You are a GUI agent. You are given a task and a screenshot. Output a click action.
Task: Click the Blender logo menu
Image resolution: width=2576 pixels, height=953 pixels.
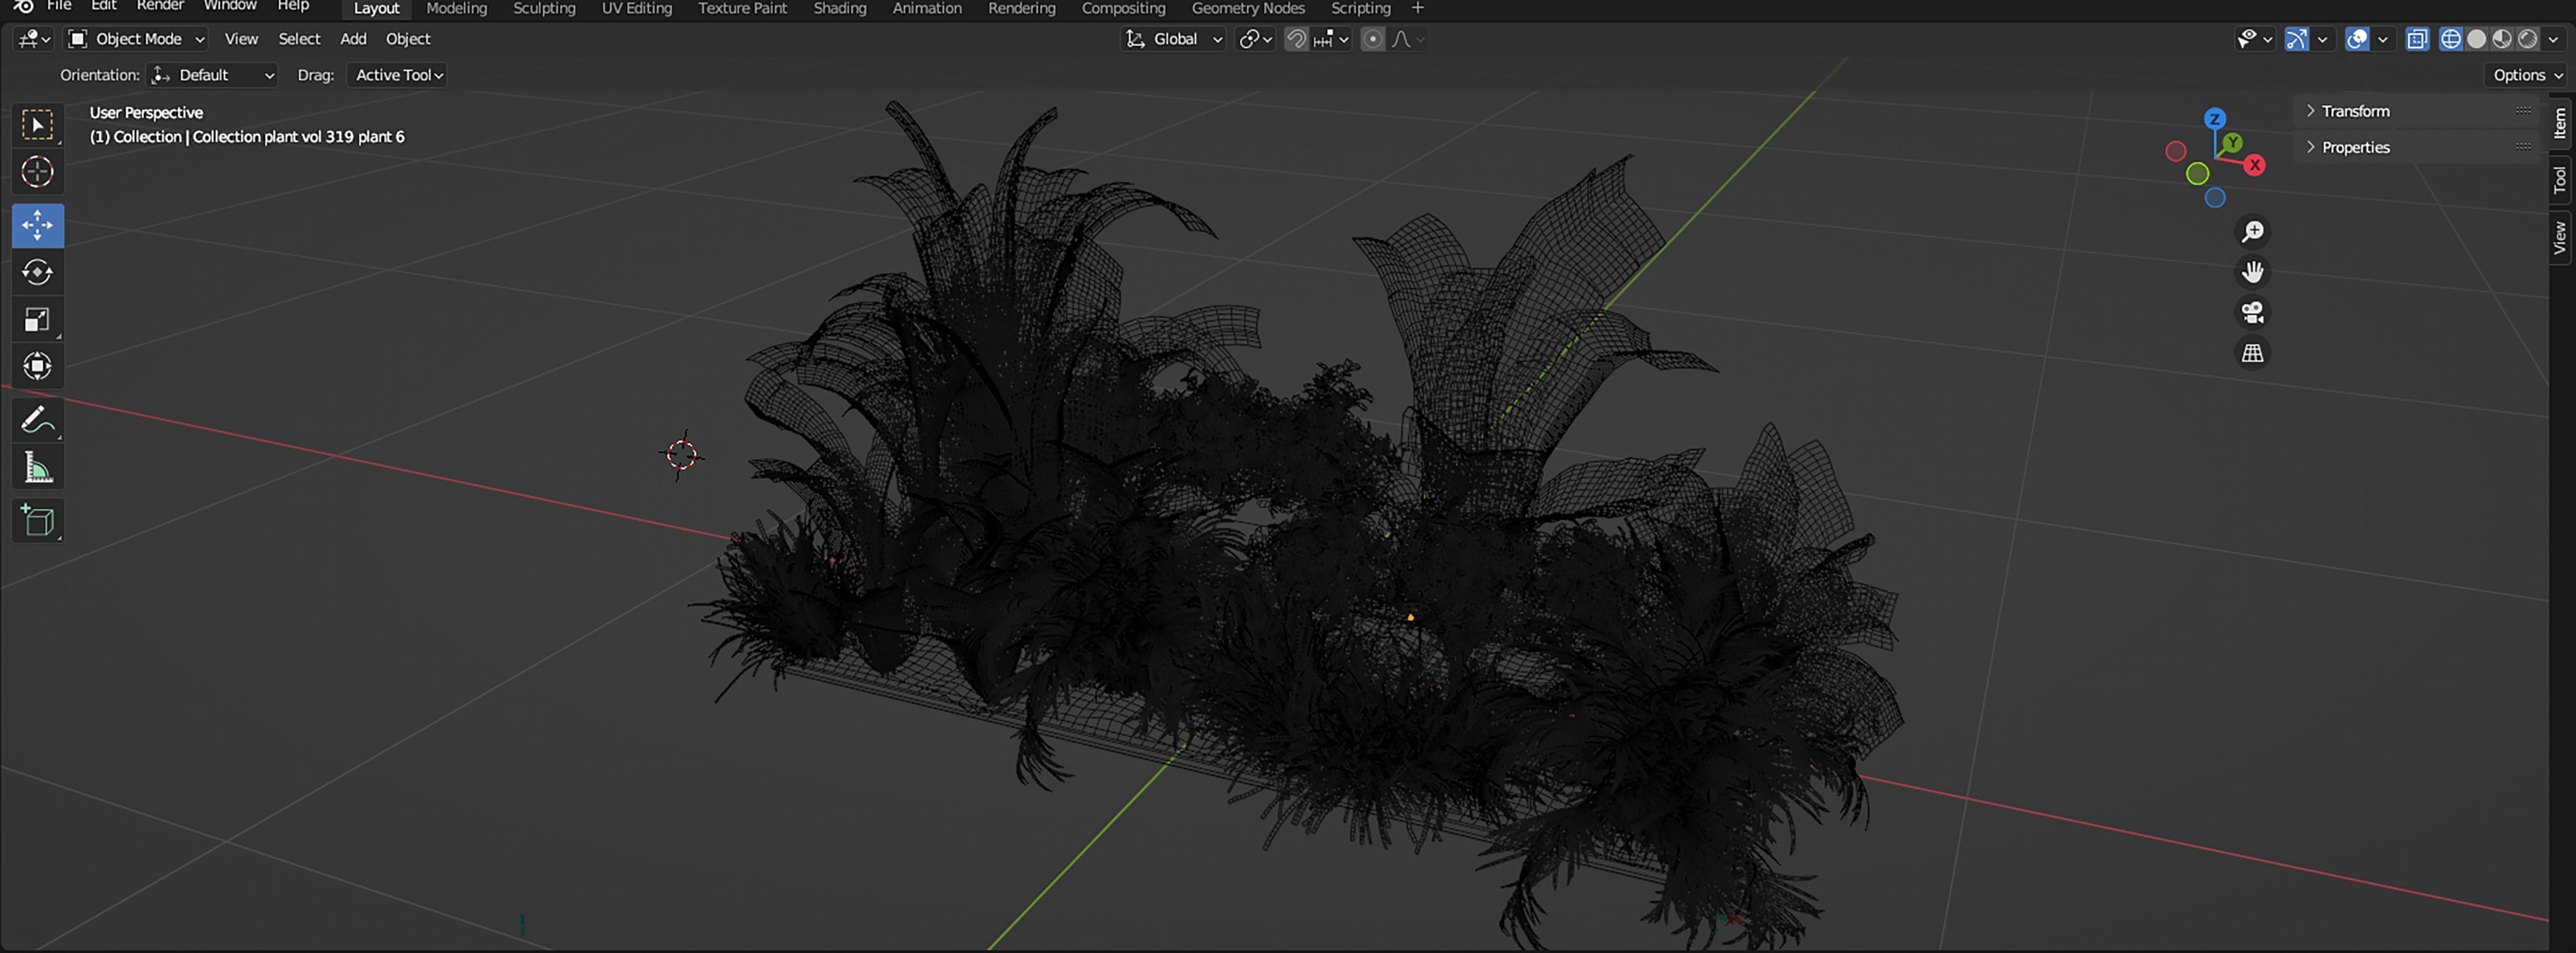point(23,6)
